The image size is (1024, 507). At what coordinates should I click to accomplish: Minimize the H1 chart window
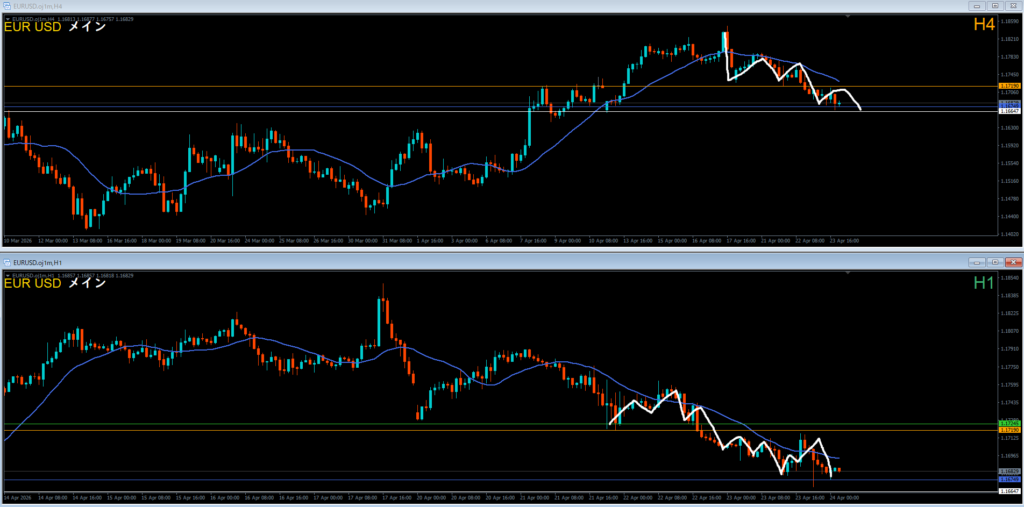click(x=977, y=261)
